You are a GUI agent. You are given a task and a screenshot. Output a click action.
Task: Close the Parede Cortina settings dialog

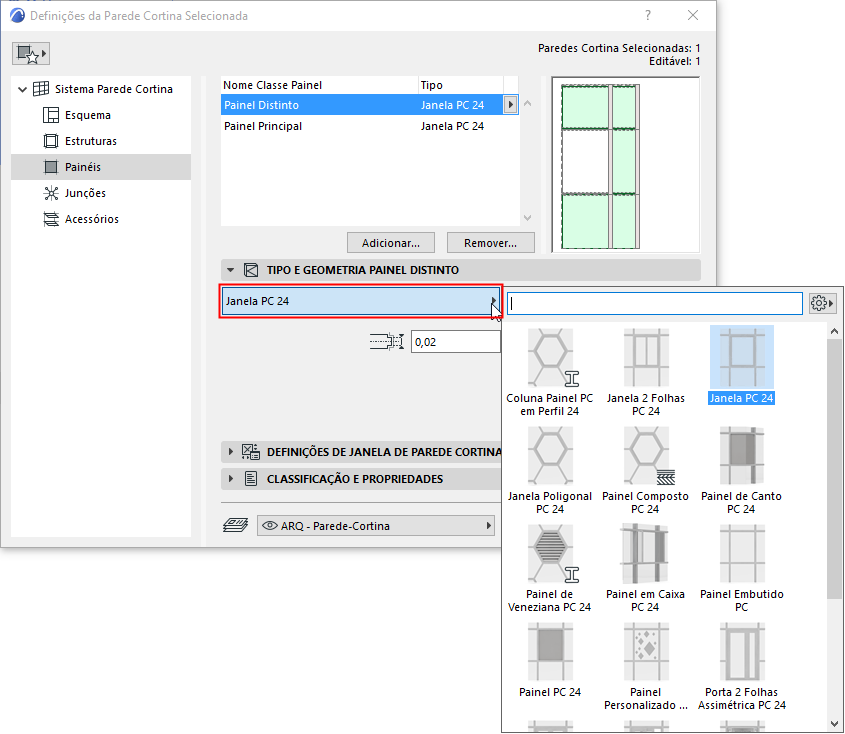pos(693,15)
